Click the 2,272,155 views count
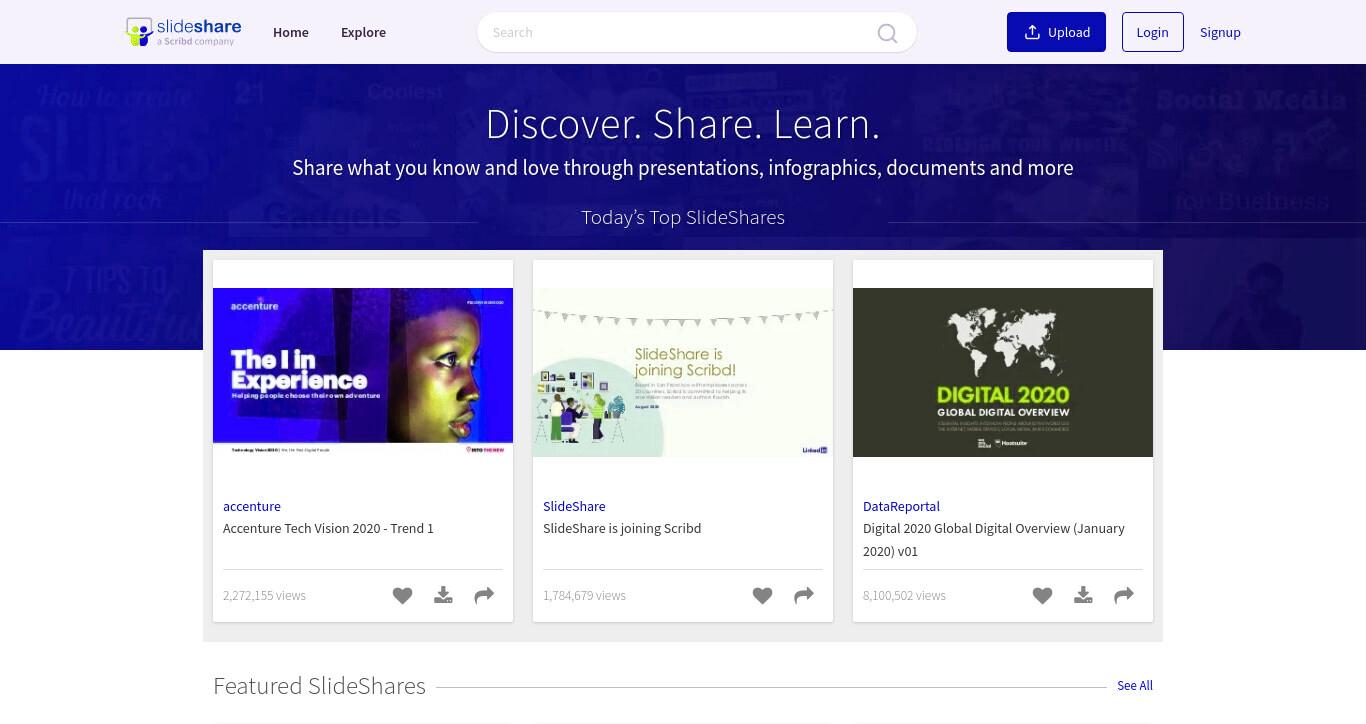This screenshot has width=1366, height=724. coord(264,595)
